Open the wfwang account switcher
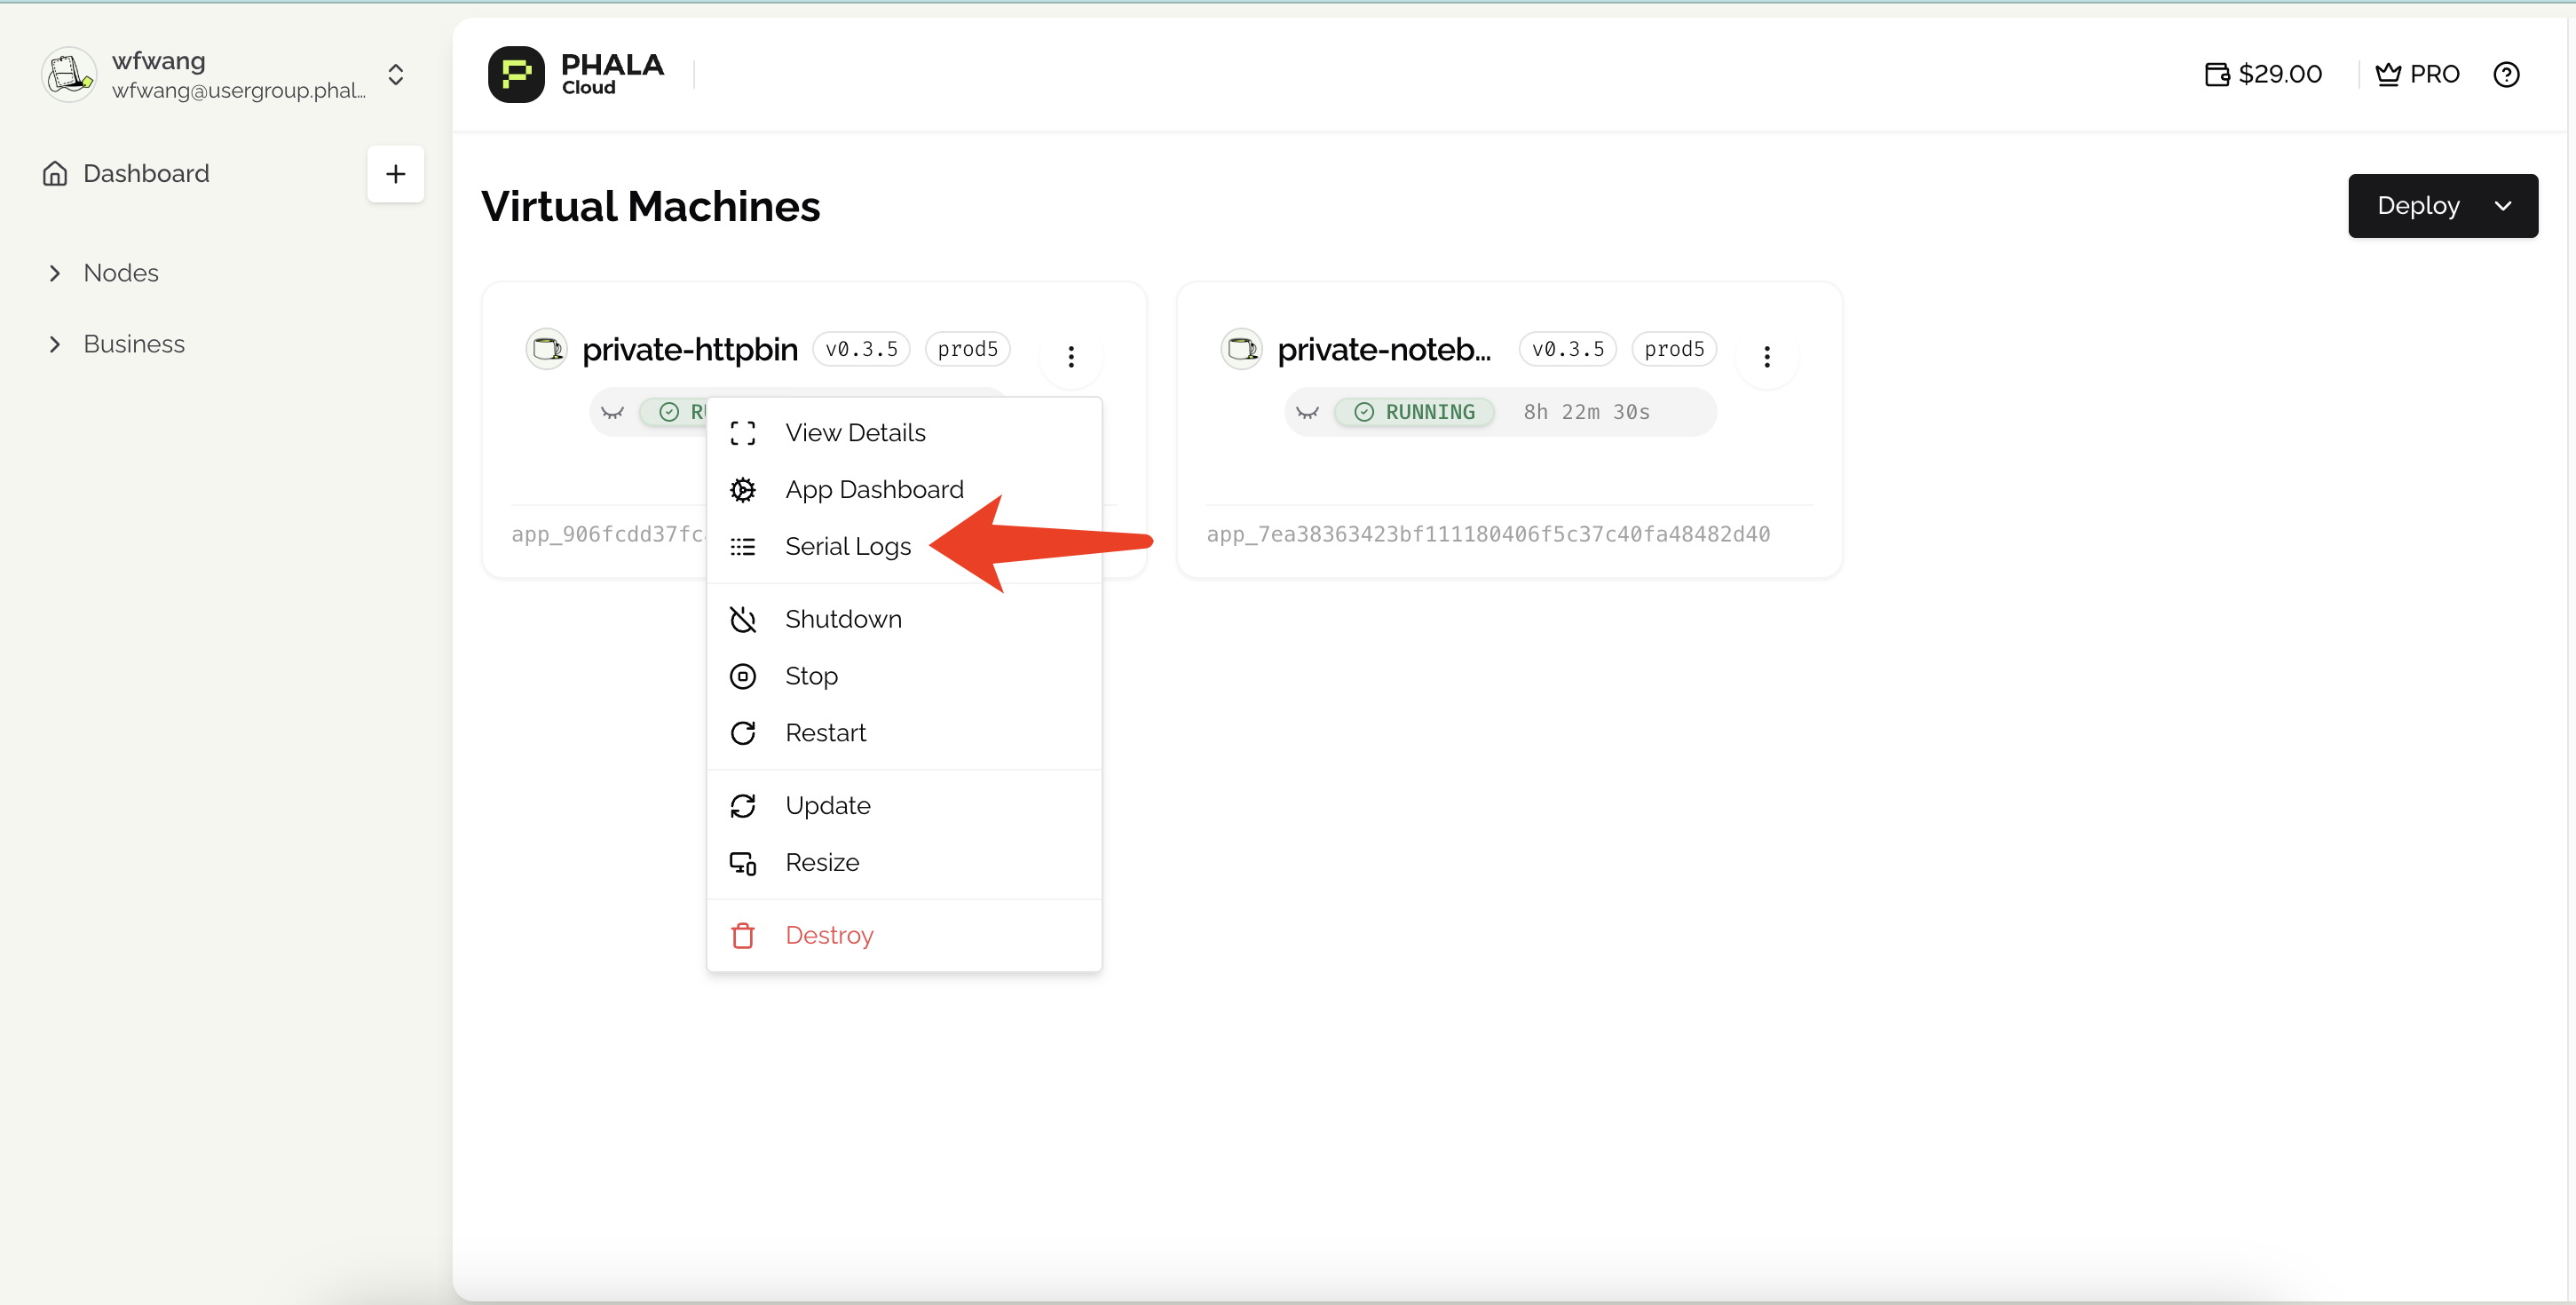 click(395, 75)
